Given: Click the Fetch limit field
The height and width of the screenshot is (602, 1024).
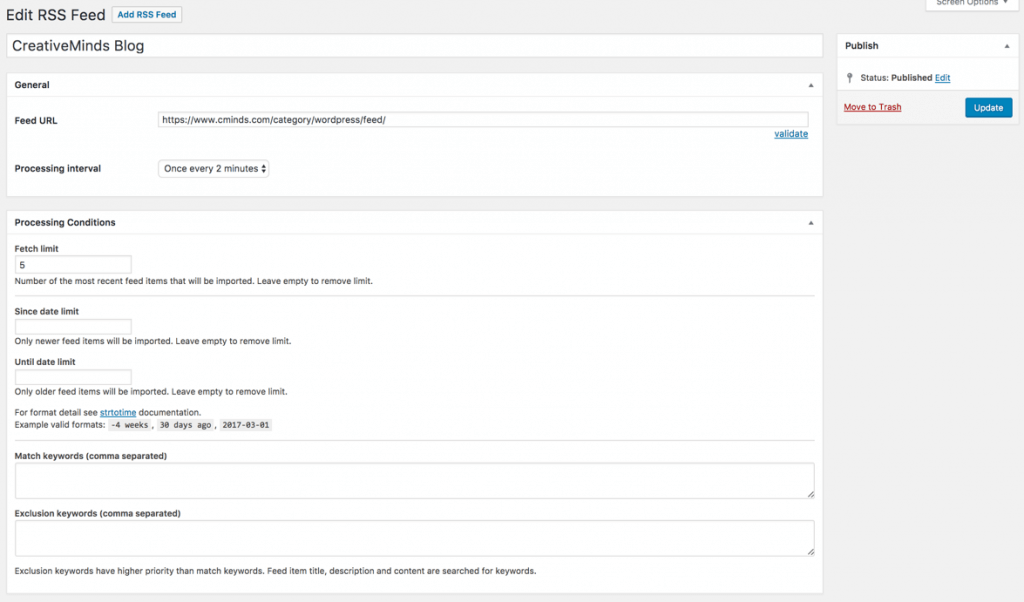Looking at the screenshot, I should point(73,265).
